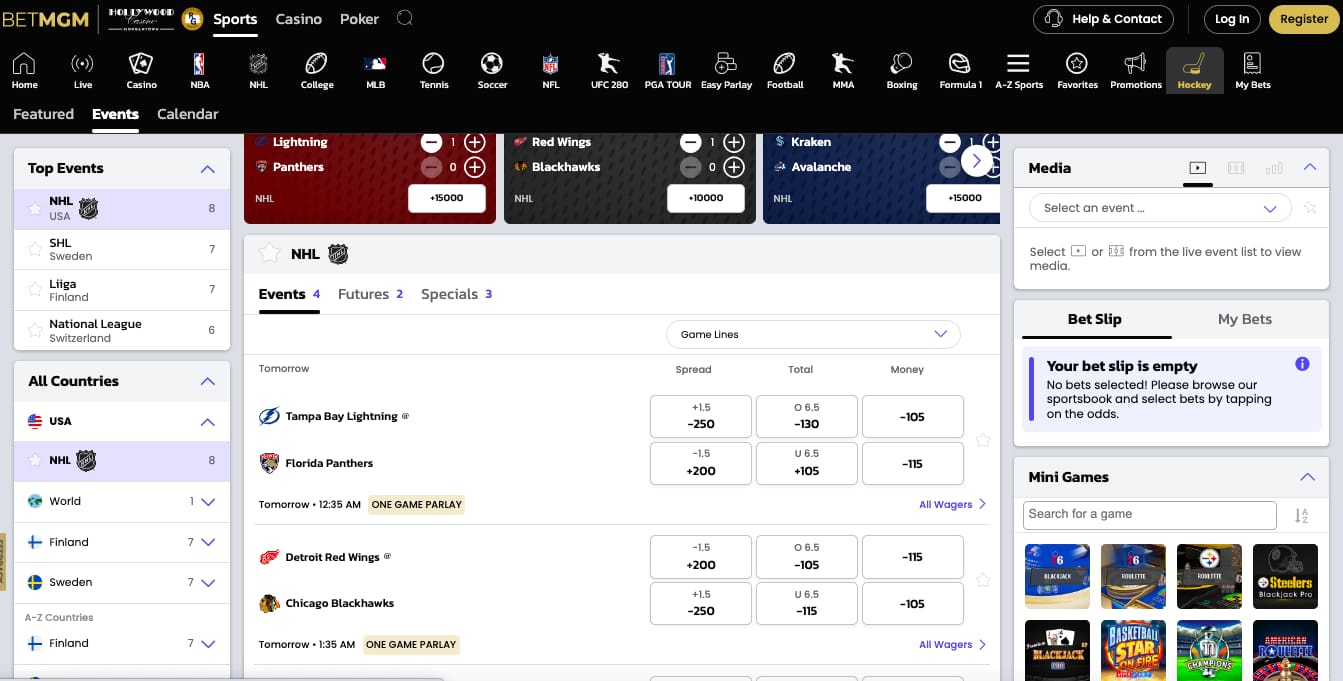Expand the Sweden country row
The width and height of the screenshot is (1343, 681).
pos(208,583)
